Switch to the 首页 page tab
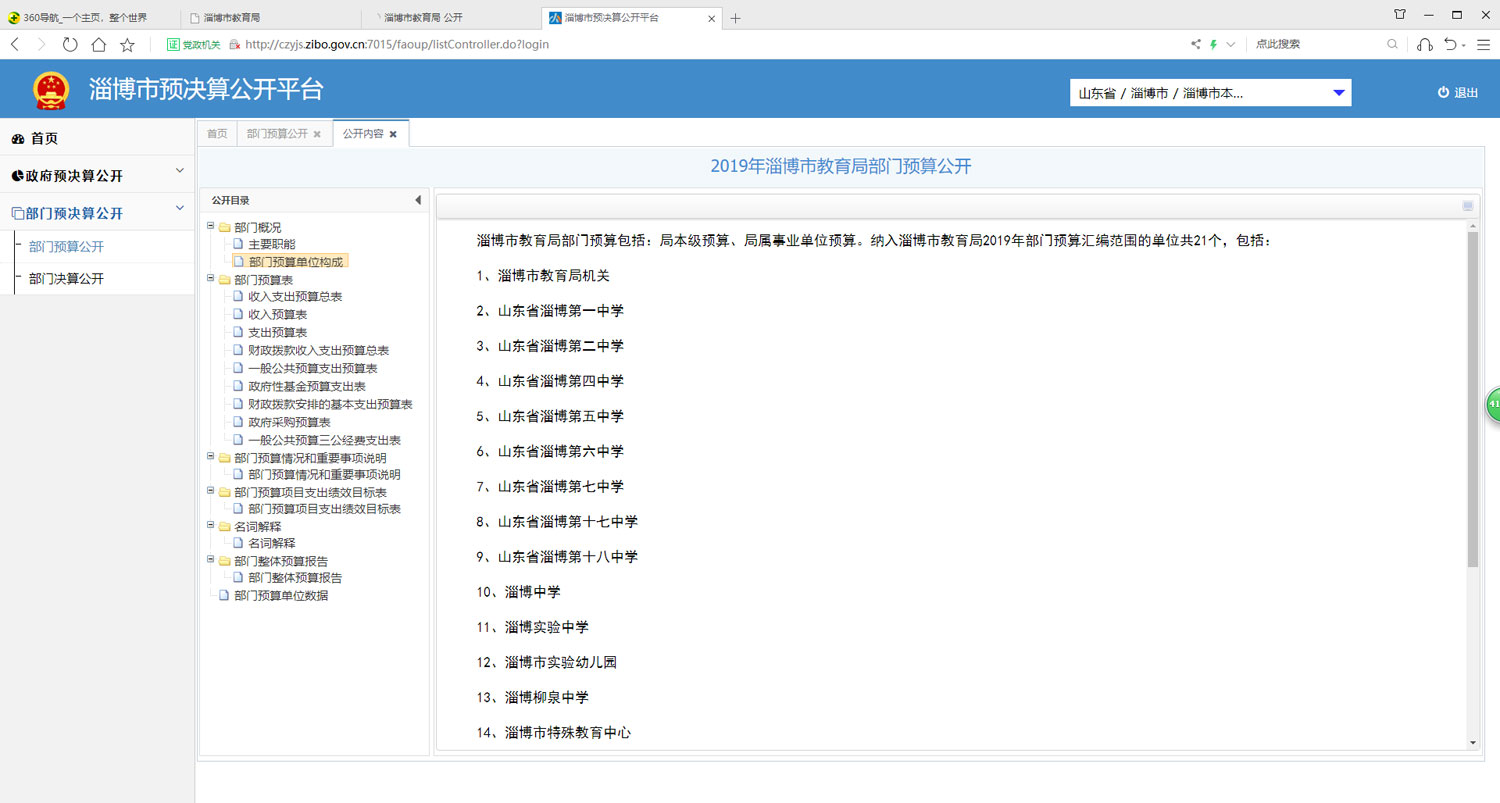Viewport: 1500px width, 803px height. (x=217, y=134)
